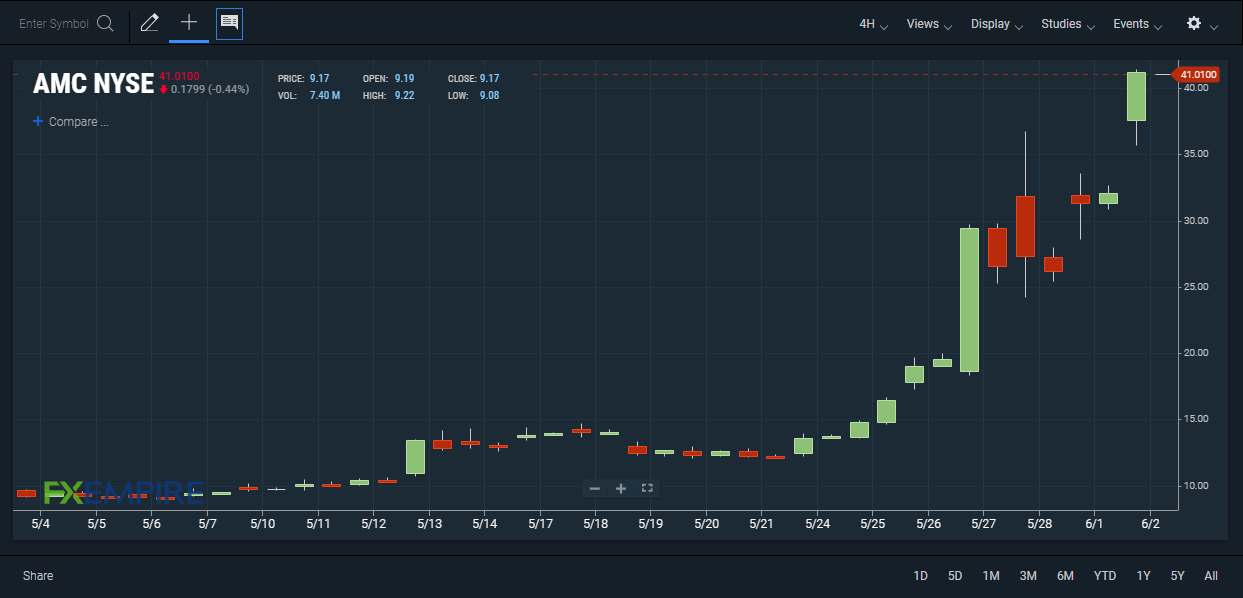
Task: Set chart range to 3M
Action: [1028, 576]
